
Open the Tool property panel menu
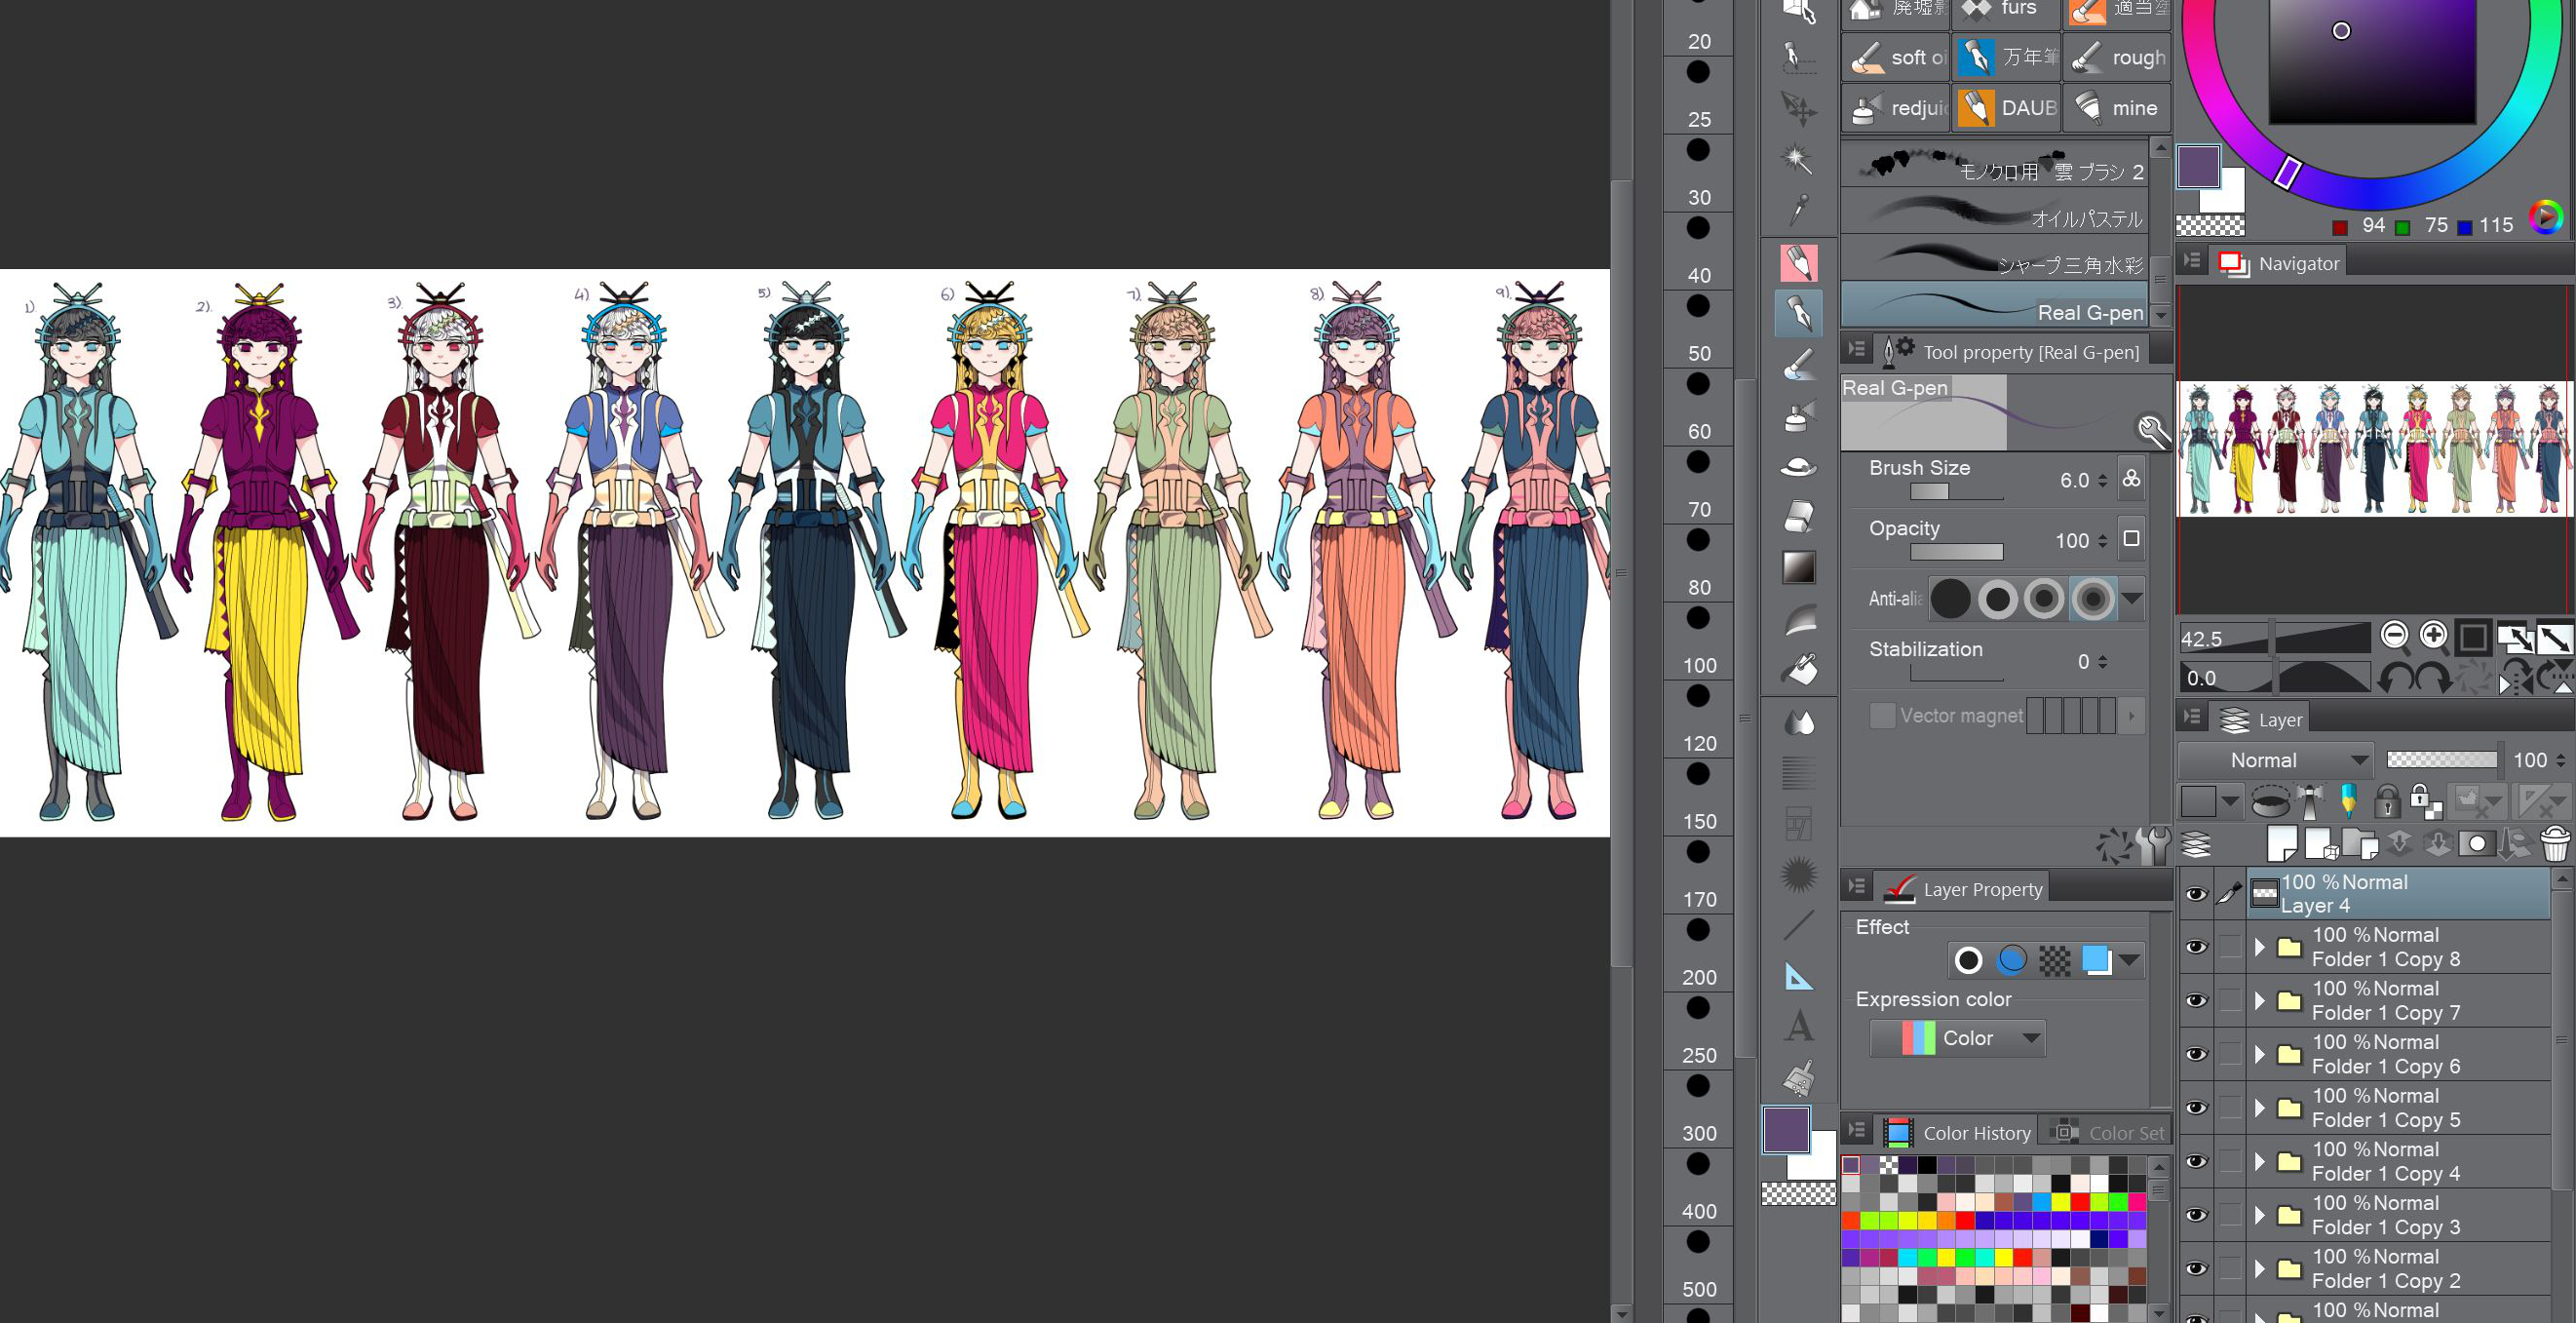click(1856, 350)
